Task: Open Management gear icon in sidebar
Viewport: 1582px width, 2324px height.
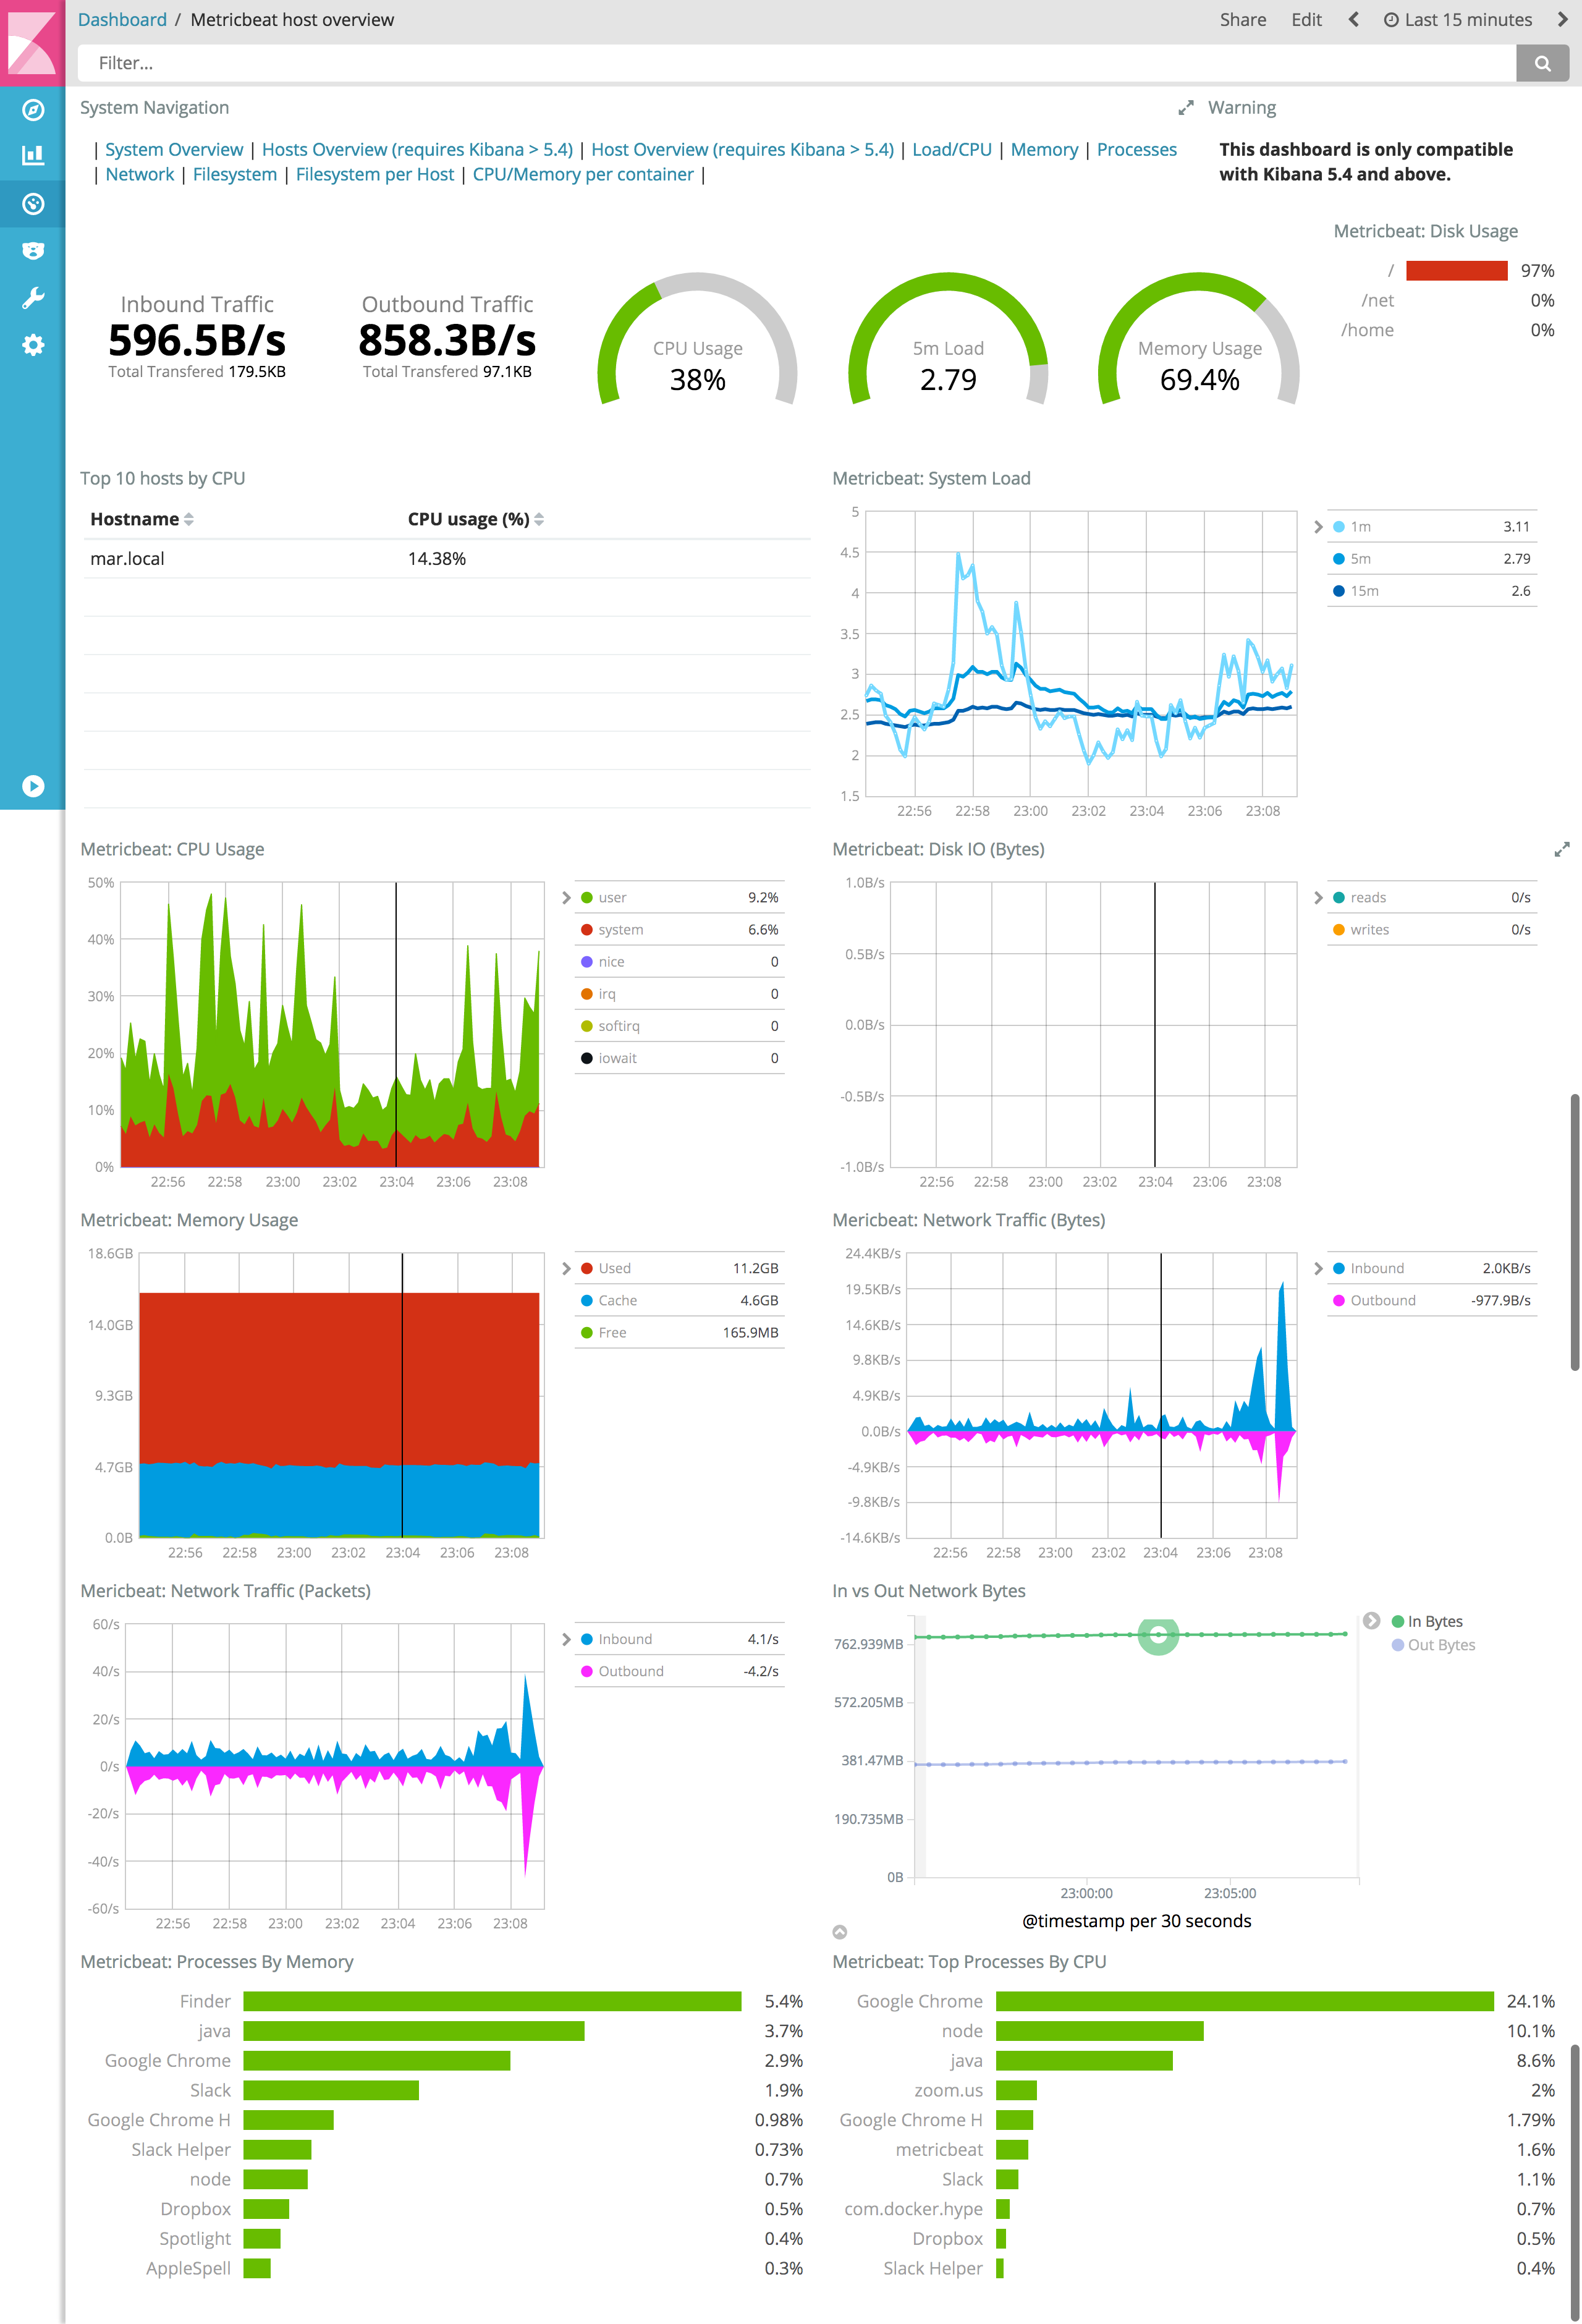Action: pyautogui.click(x=33, y=345)
